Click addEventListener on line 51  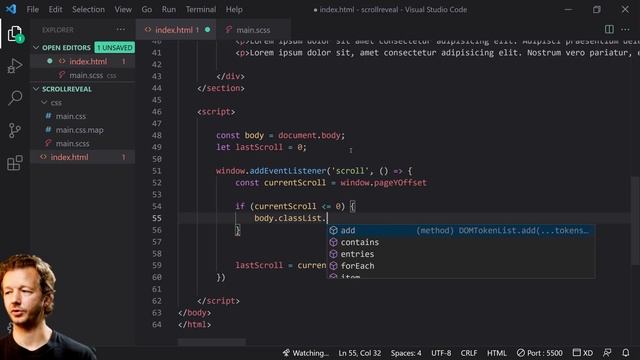click(x=288, y=171)
